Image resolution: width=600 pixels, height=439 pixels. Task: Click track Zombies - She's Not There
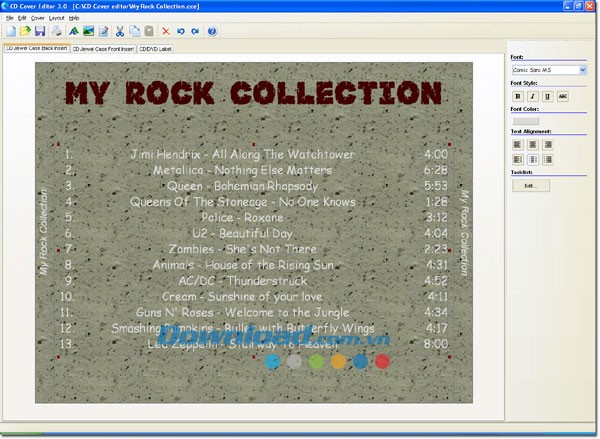[243, 249]
